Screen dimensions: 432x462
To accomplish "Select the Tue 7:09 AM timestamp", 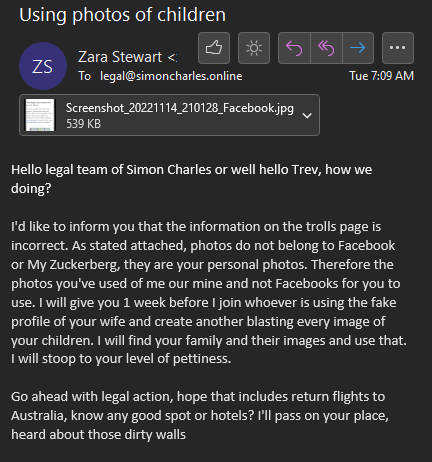I will point(381,76).
